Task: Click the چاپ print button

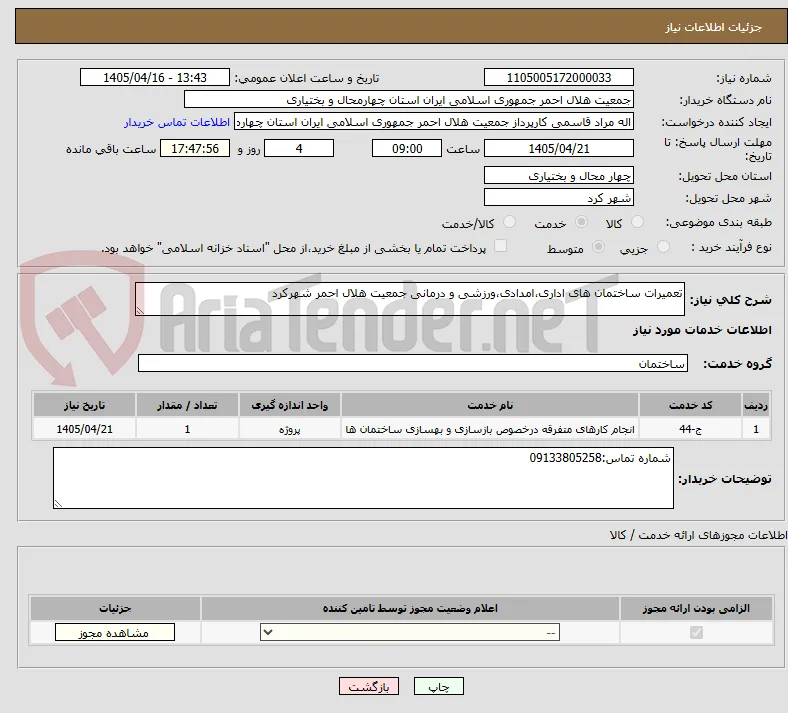Action: point(439,686)
